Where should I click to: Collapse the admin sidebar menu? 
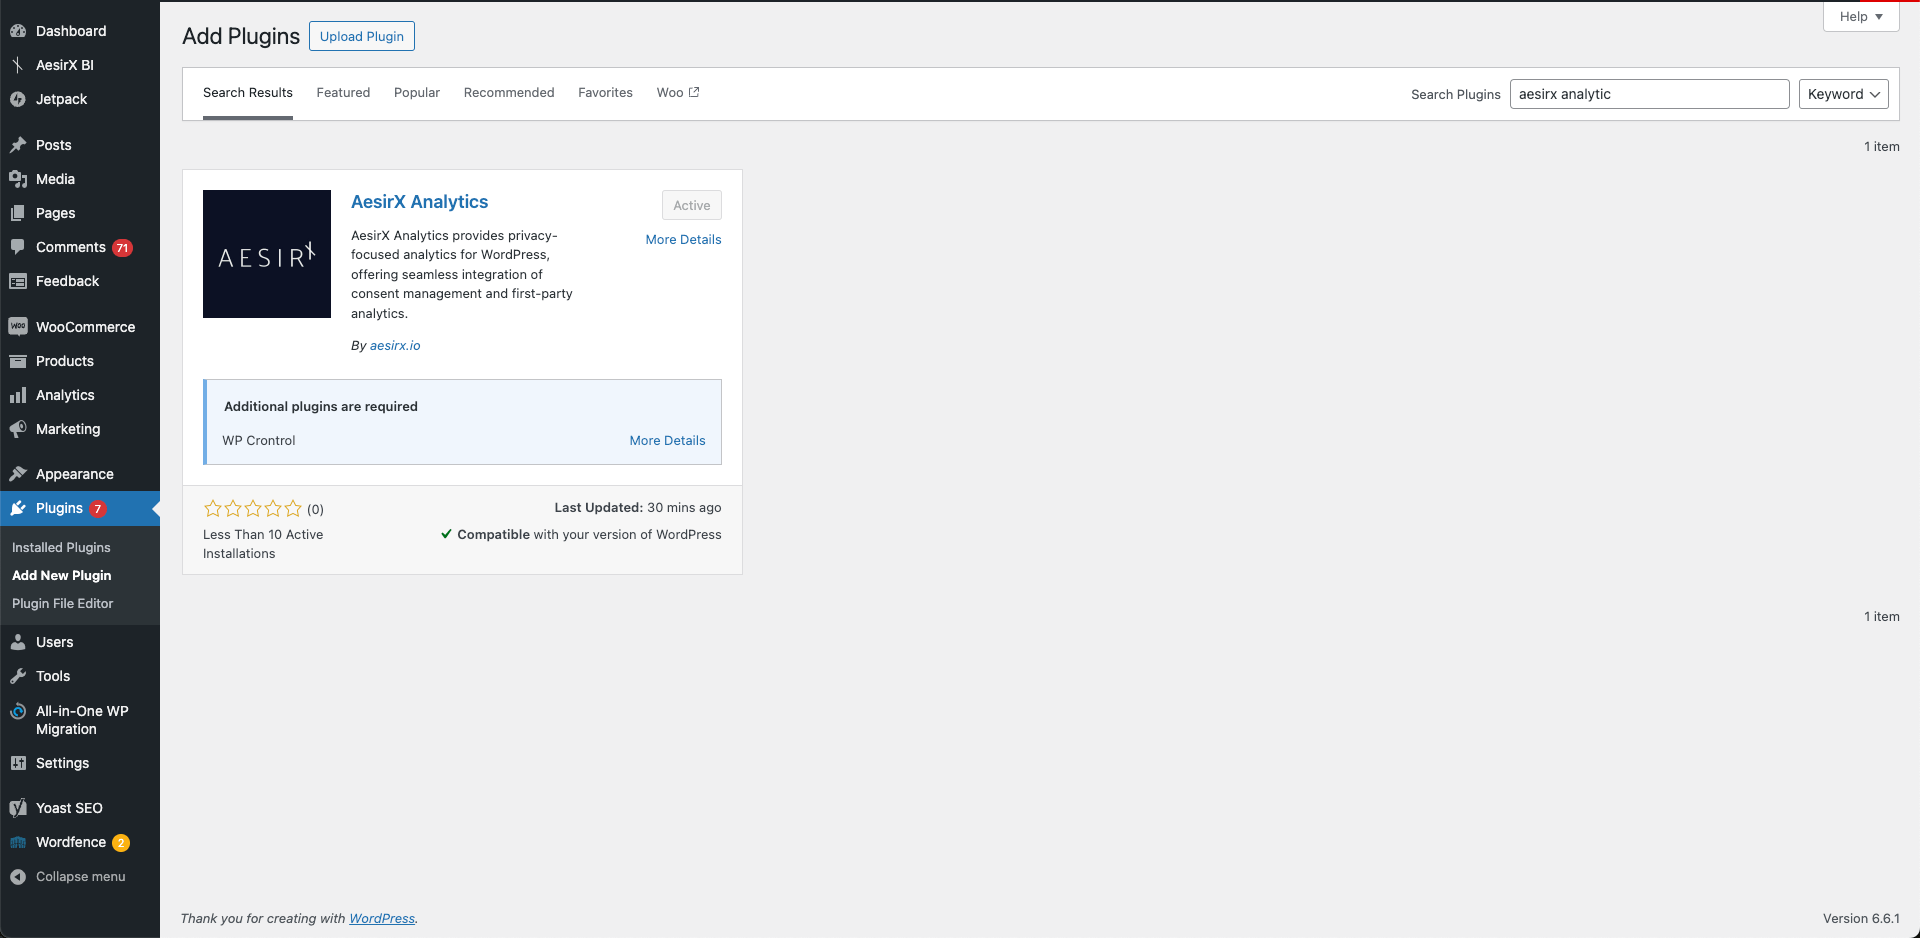(79, 876)
